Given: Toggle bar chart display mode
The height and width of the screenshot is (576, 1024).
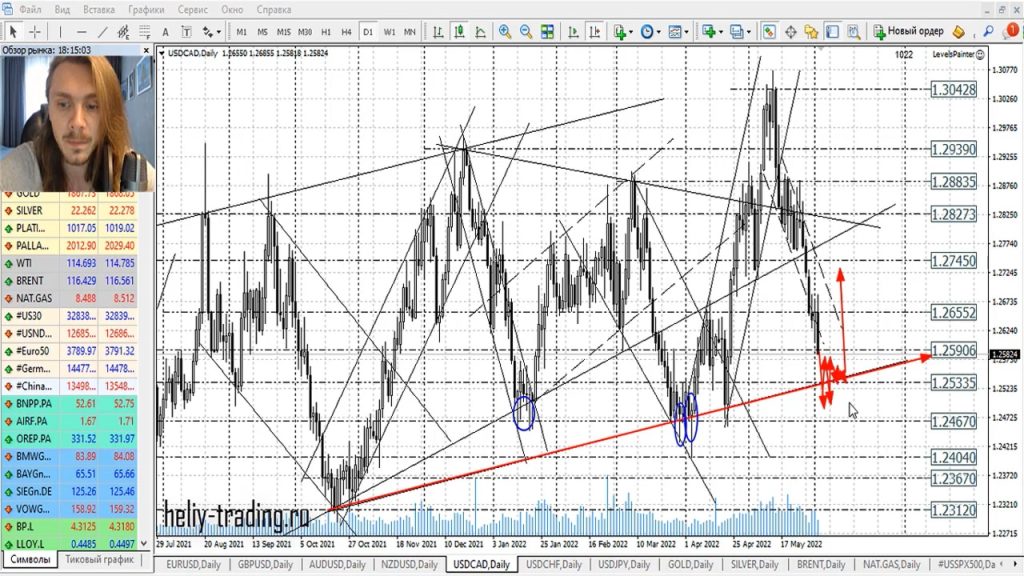Looking at the screenshot, I should click(438, 32).
